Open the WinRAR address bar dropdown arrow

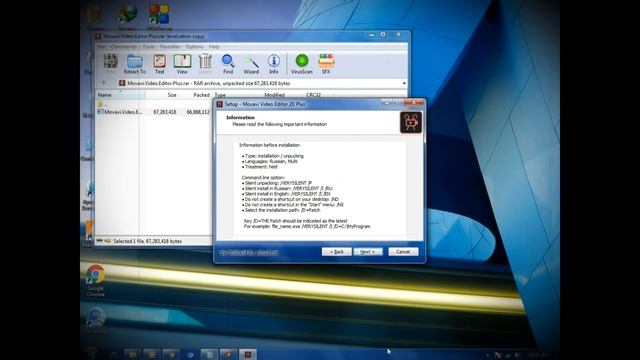(404, 83)
